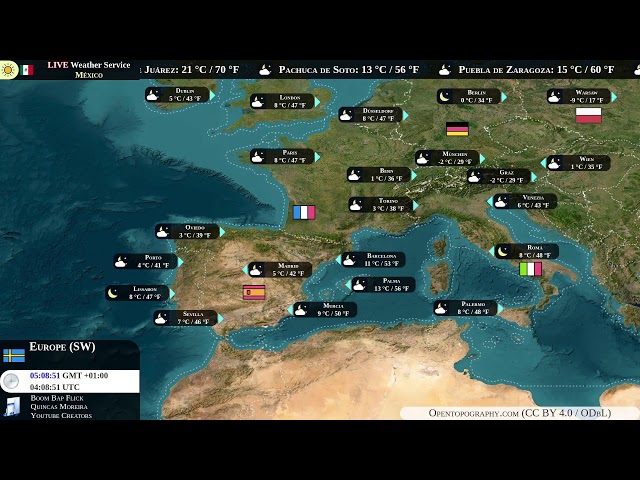
Task: Click the Palma 13 °C / 56 °F label
Action: coord(383,284)
